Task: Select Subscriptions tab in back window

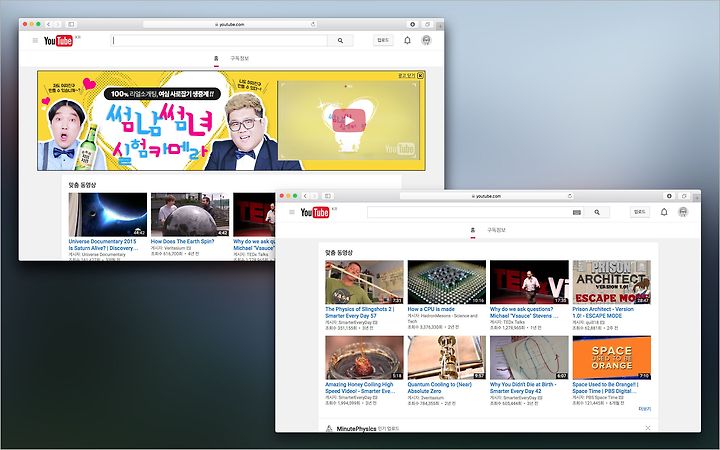Action: [x=239, y=59]
